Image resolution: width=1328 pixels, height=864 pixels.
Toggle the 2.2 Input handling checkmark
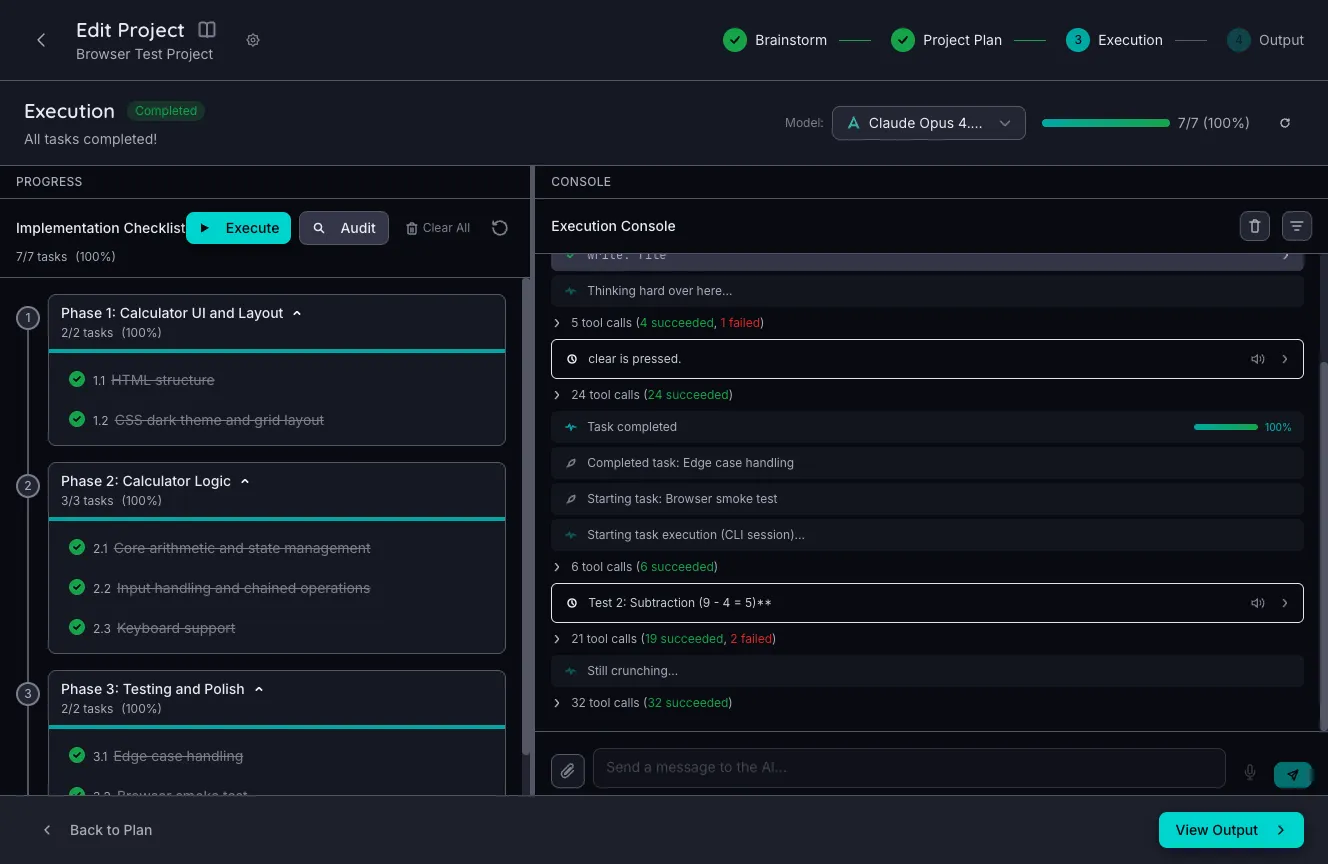pos(77,587)
